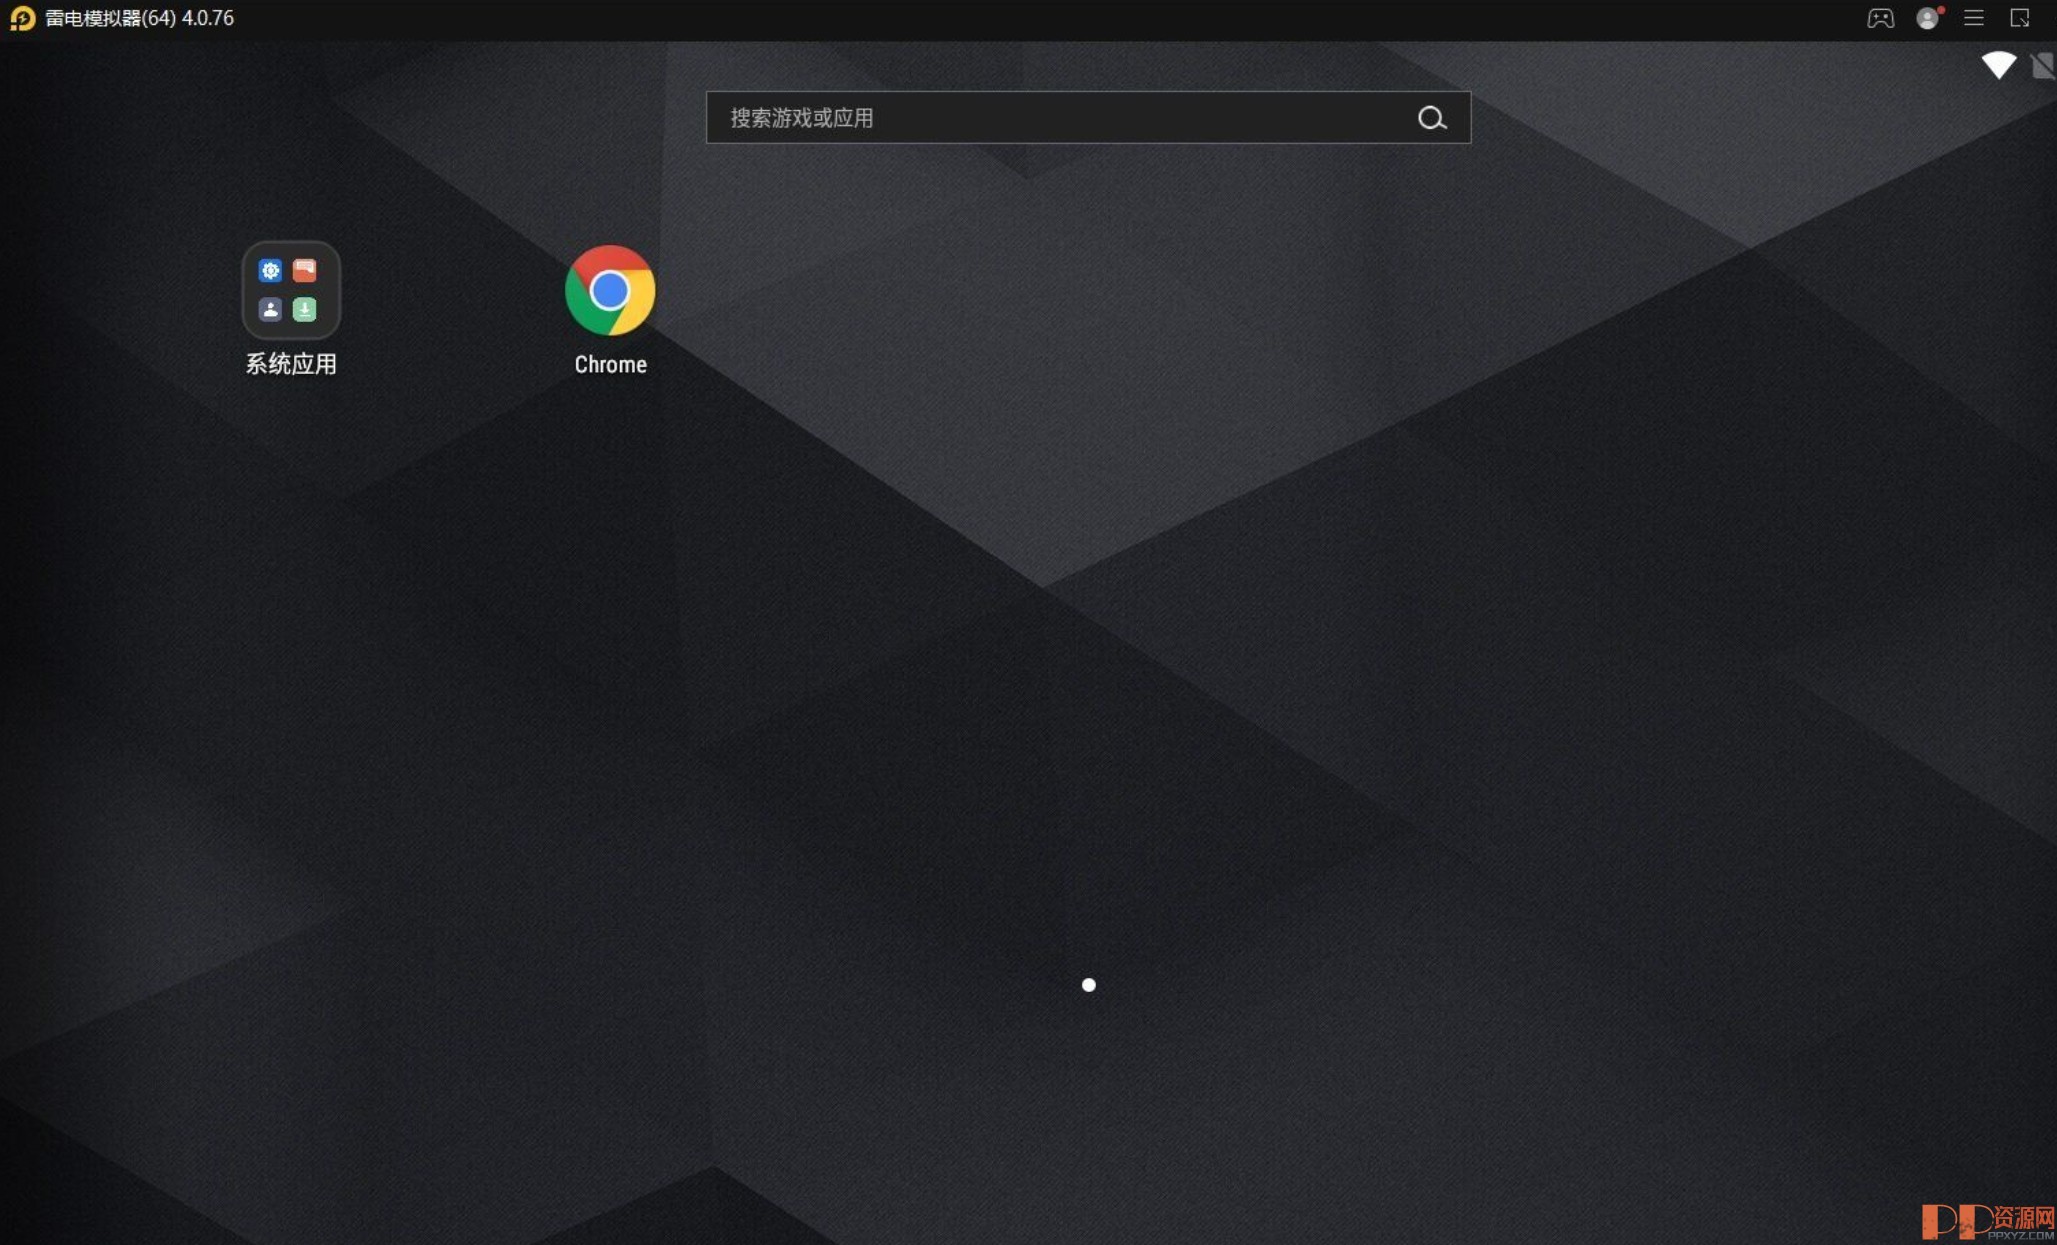Open the user account avatar
This screenshot has width=2057, height=1245.
tap(1926, 18)
